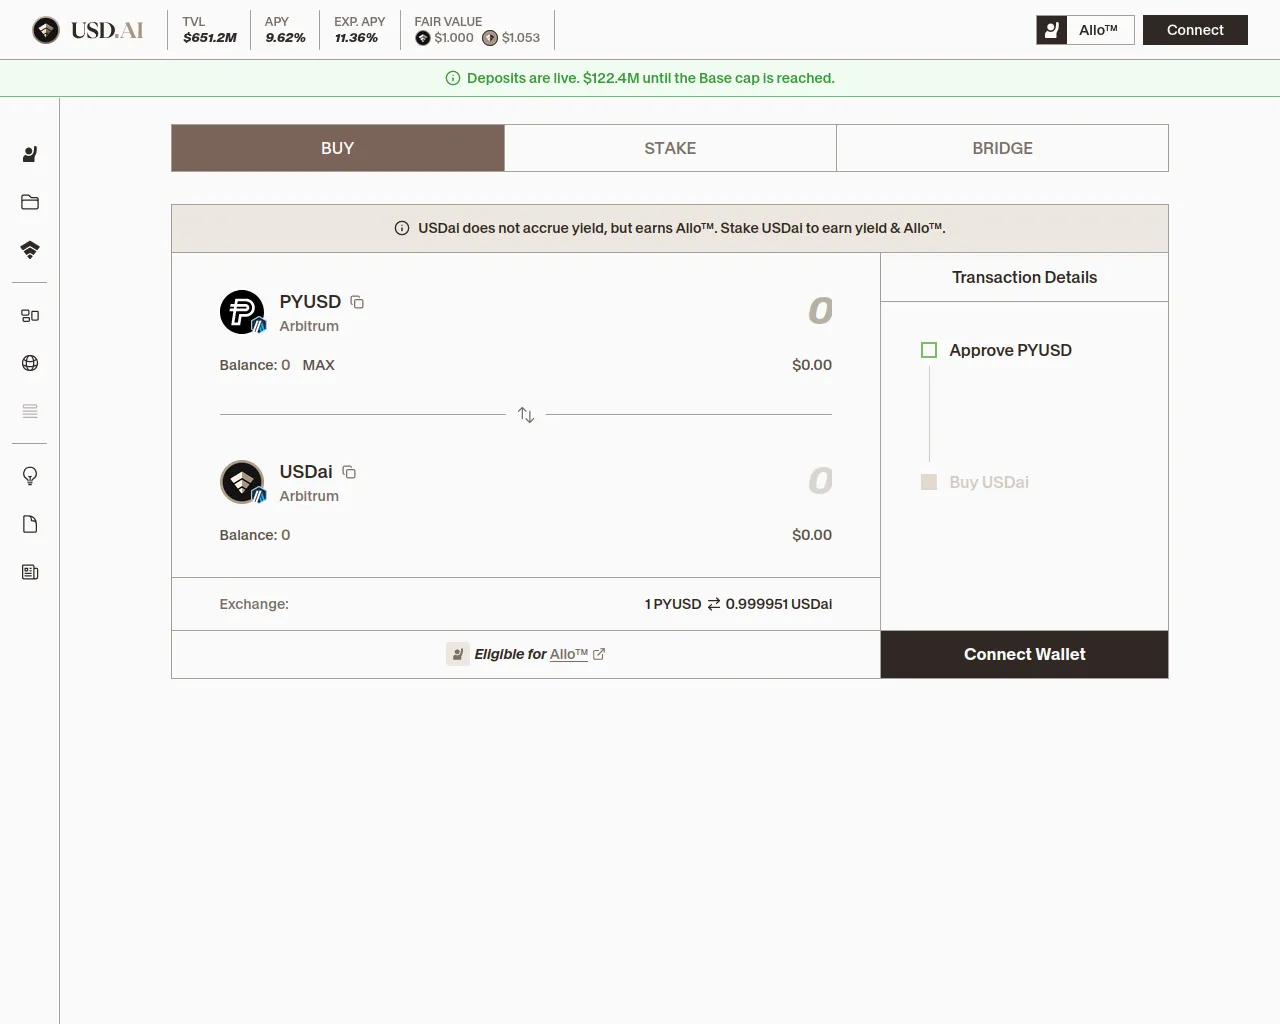
Task: Tick the Approve PYUSD step checkbox
Action: [x=929, y=350]
